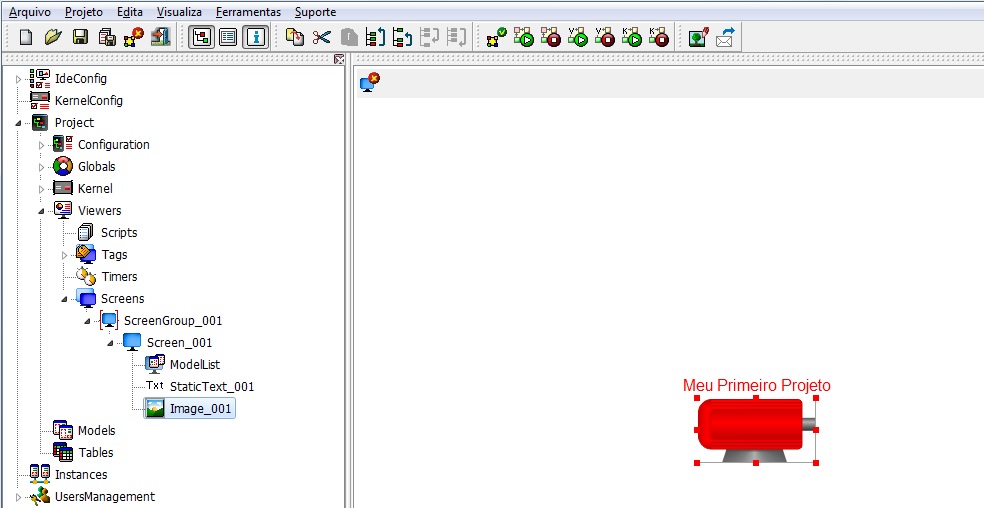Click the Screen_001 label in tree
Image resolution: width=984 pixels, height=508 pixels.
tap(179, 342)
